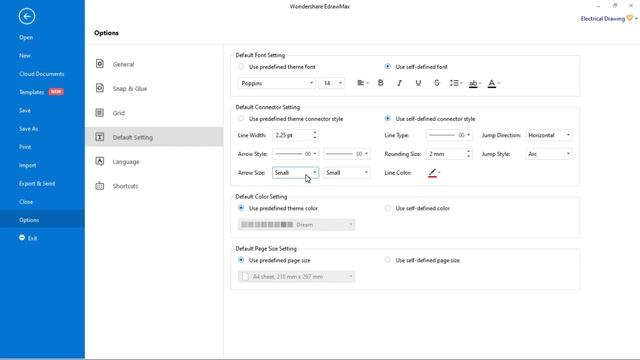Open the General options tab
Screen dimensions: 640x360
[x=154, y=64]
